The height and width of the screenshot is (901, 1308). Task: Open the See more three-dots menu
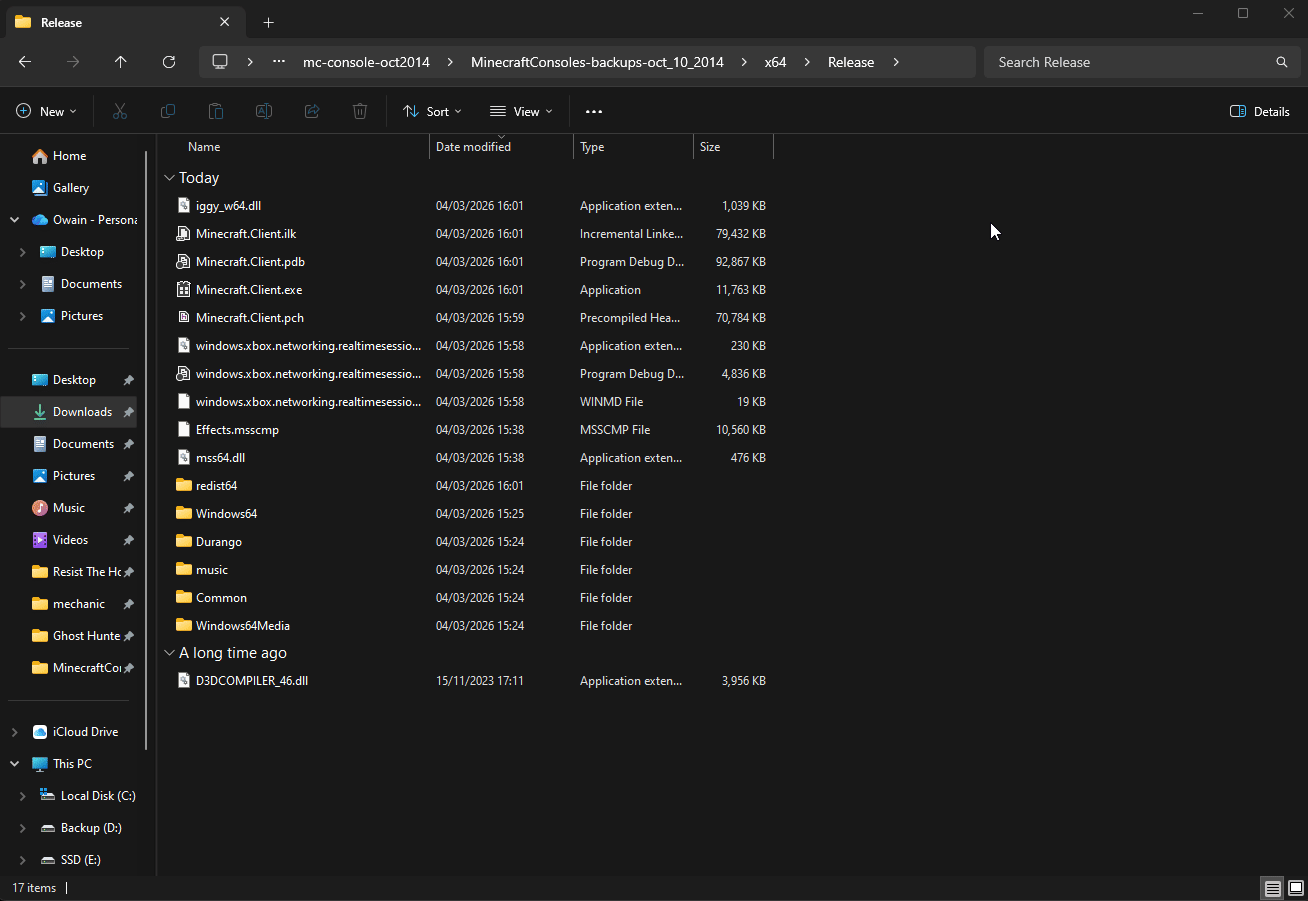coord(594,112)
